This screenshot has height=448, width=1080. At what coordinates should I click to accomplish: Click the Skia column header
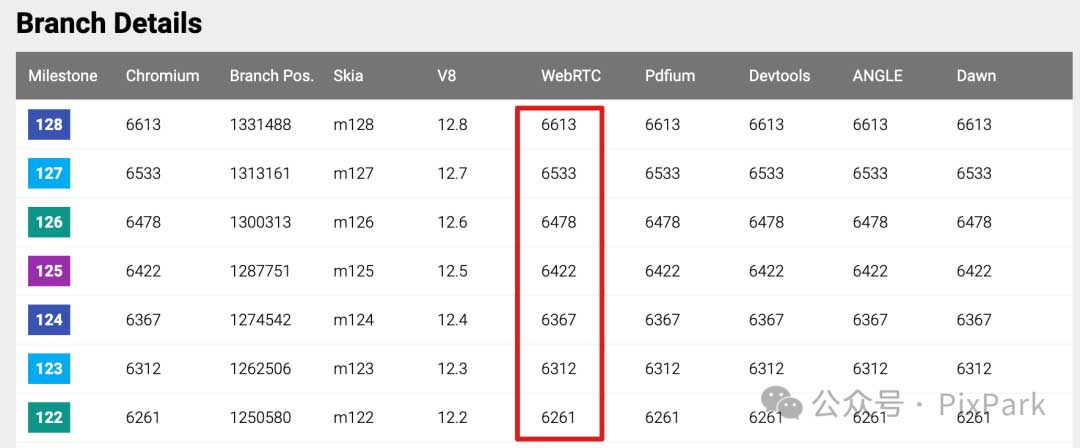[348, 76]
